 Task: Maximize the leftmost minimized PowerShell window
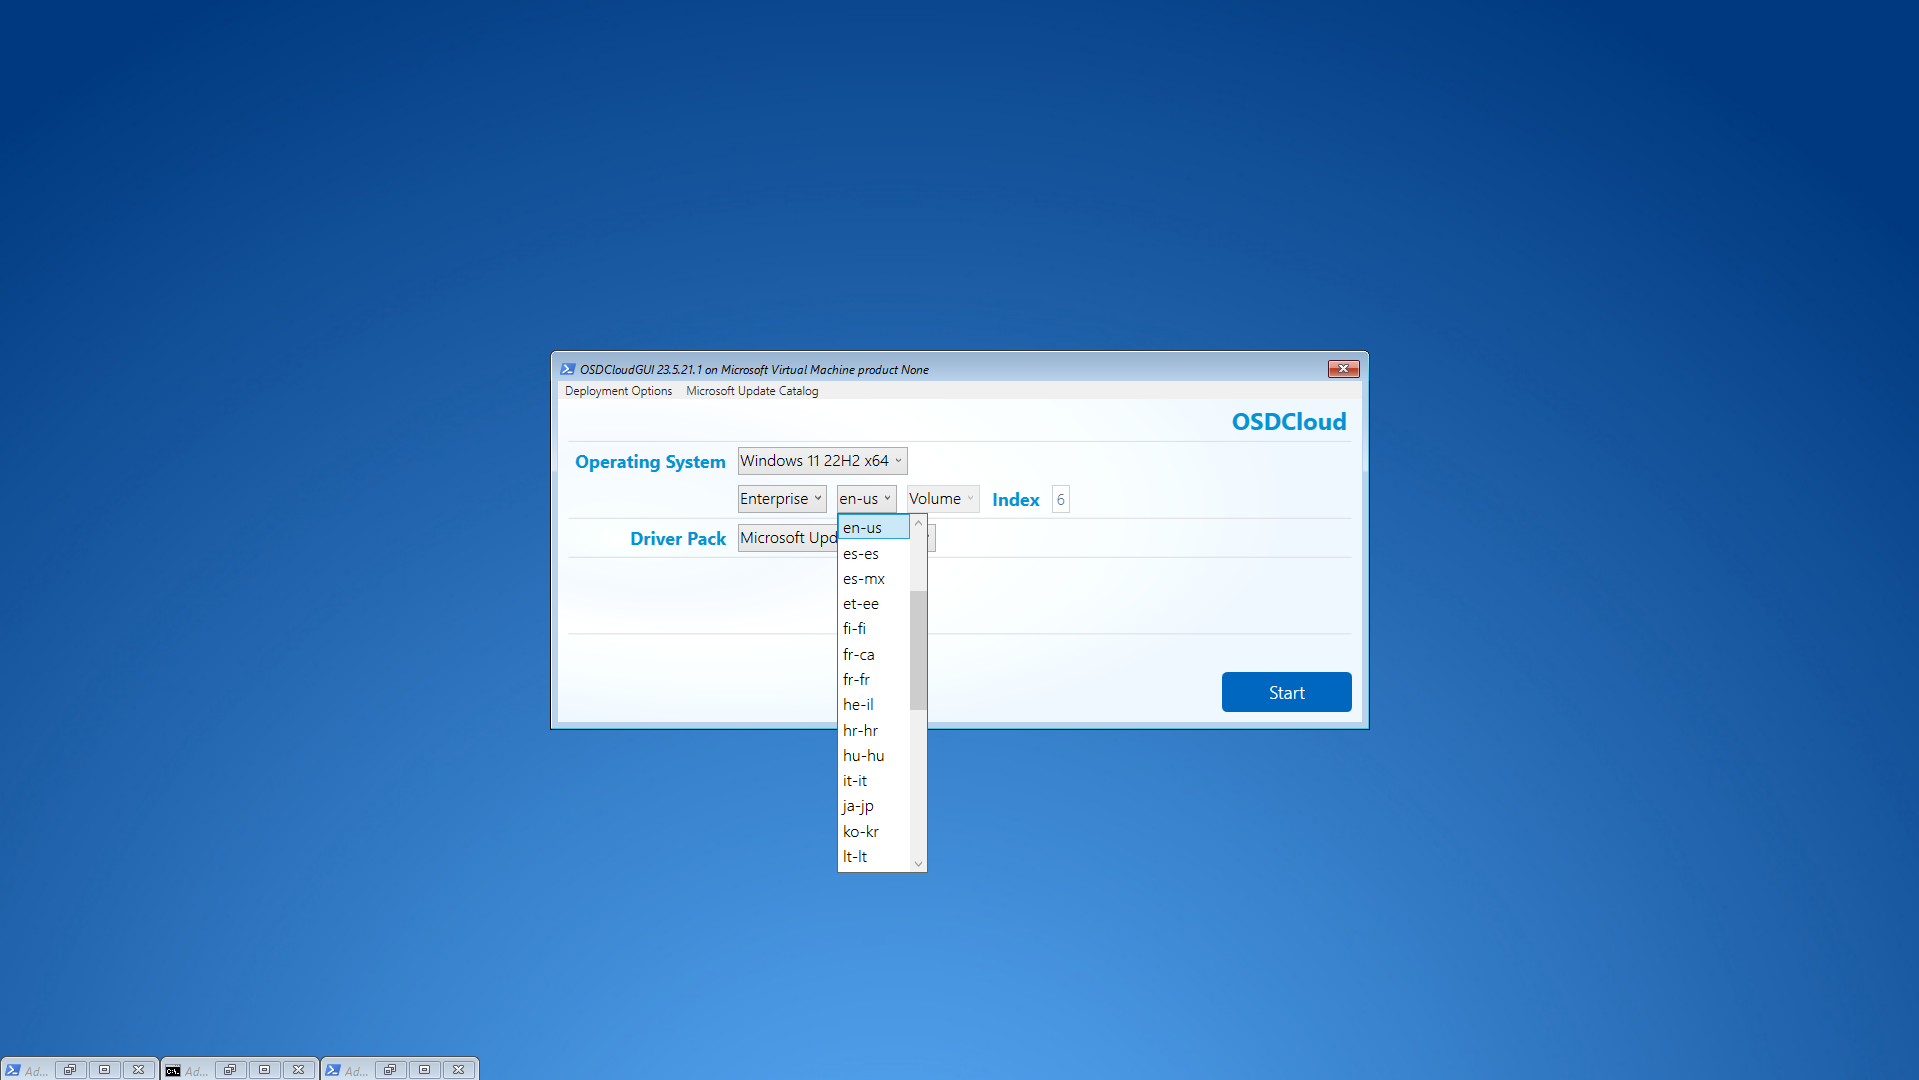104,1070
